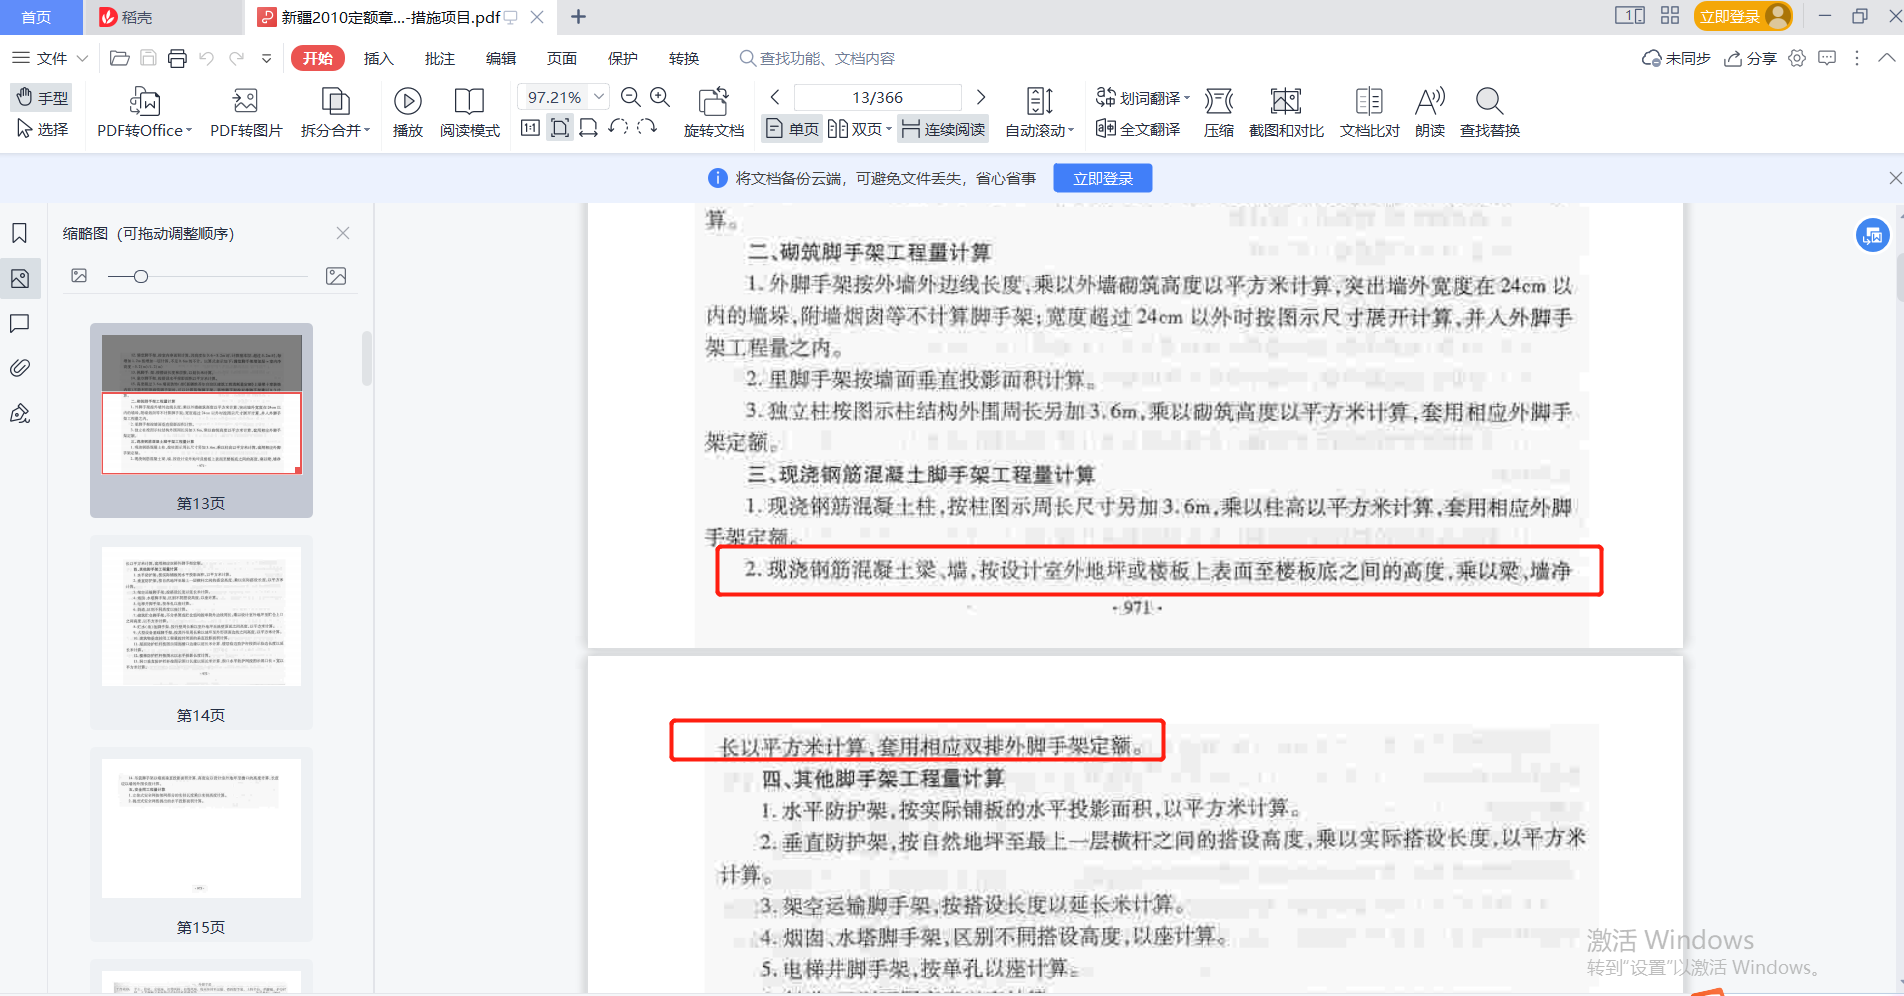The height and width of the screenshot is (996, 1904).
Task: Rotate the page counterclockwise
Action: coord(618,128)
